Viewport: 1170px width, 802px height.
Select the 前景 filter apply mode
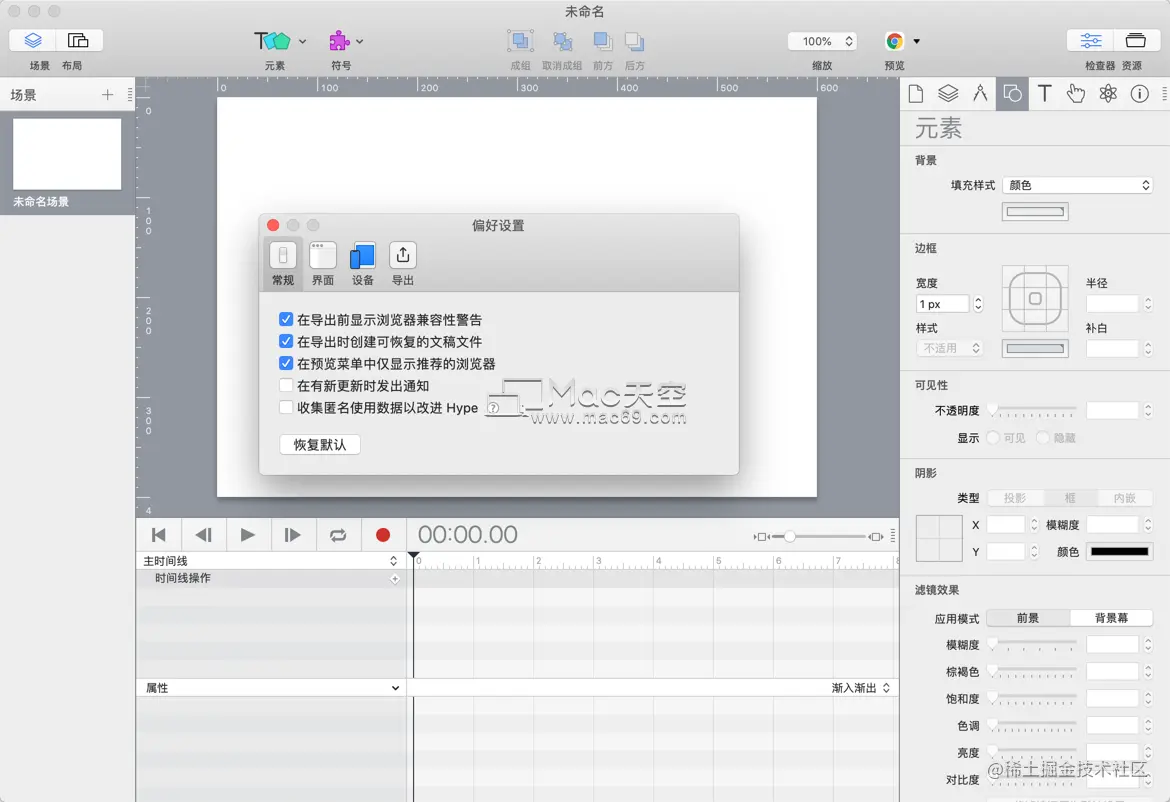coord(1028,618)
